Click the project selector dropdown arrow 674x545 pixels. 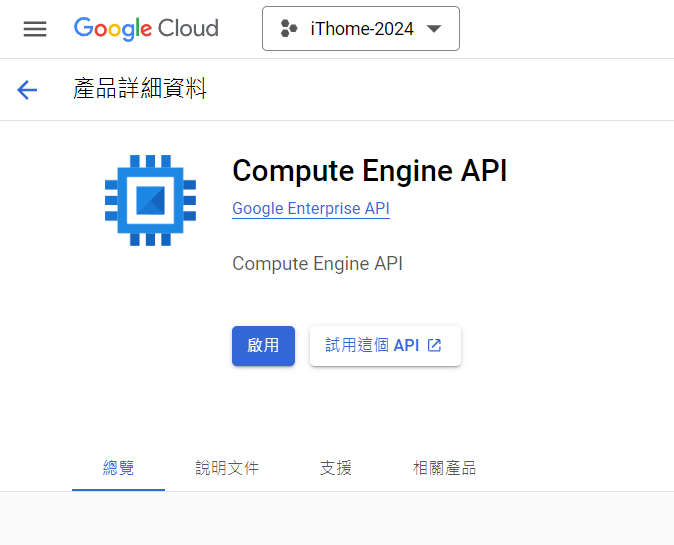[x=434, y=29]
